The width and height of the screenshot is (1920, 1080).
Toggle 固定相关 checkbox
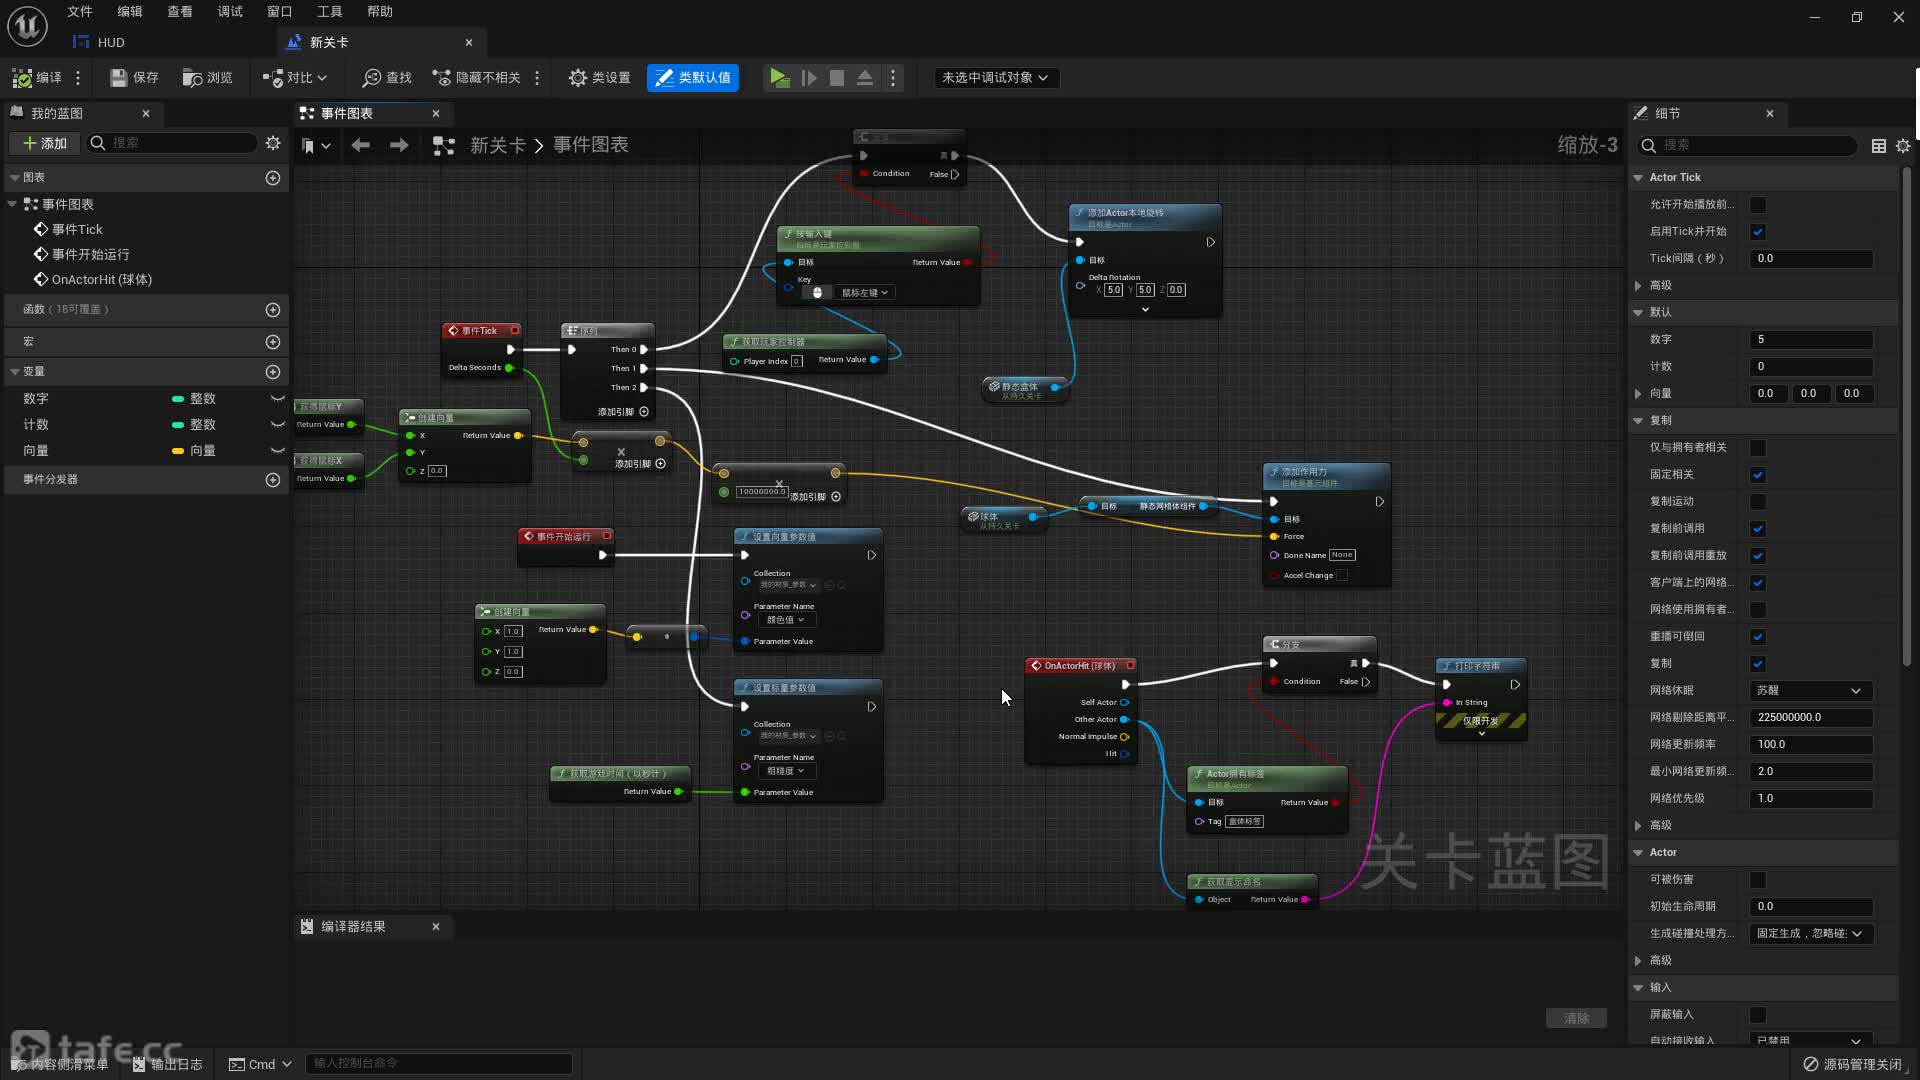pyautogui.click(x=1757, y=475)
